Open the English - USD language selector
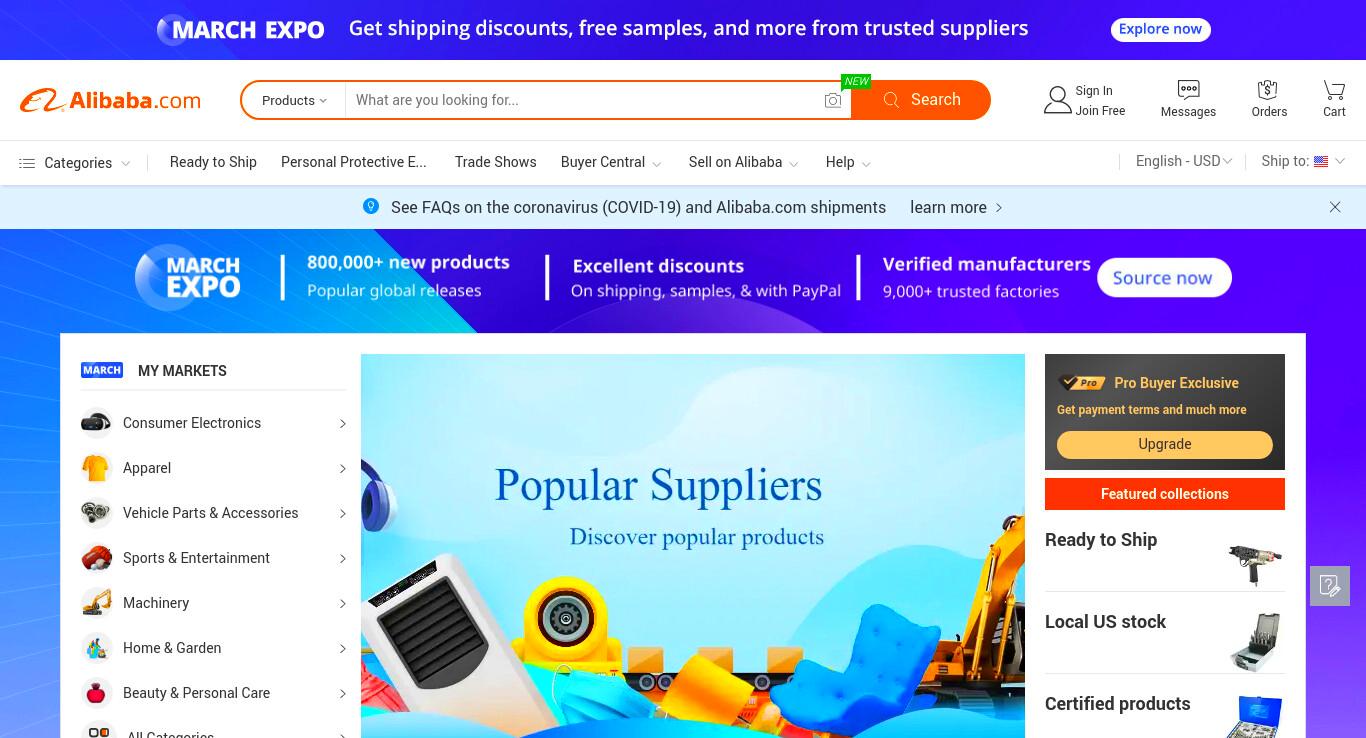The width and height of the screenshot is (1366, 738). [1184, 161]
